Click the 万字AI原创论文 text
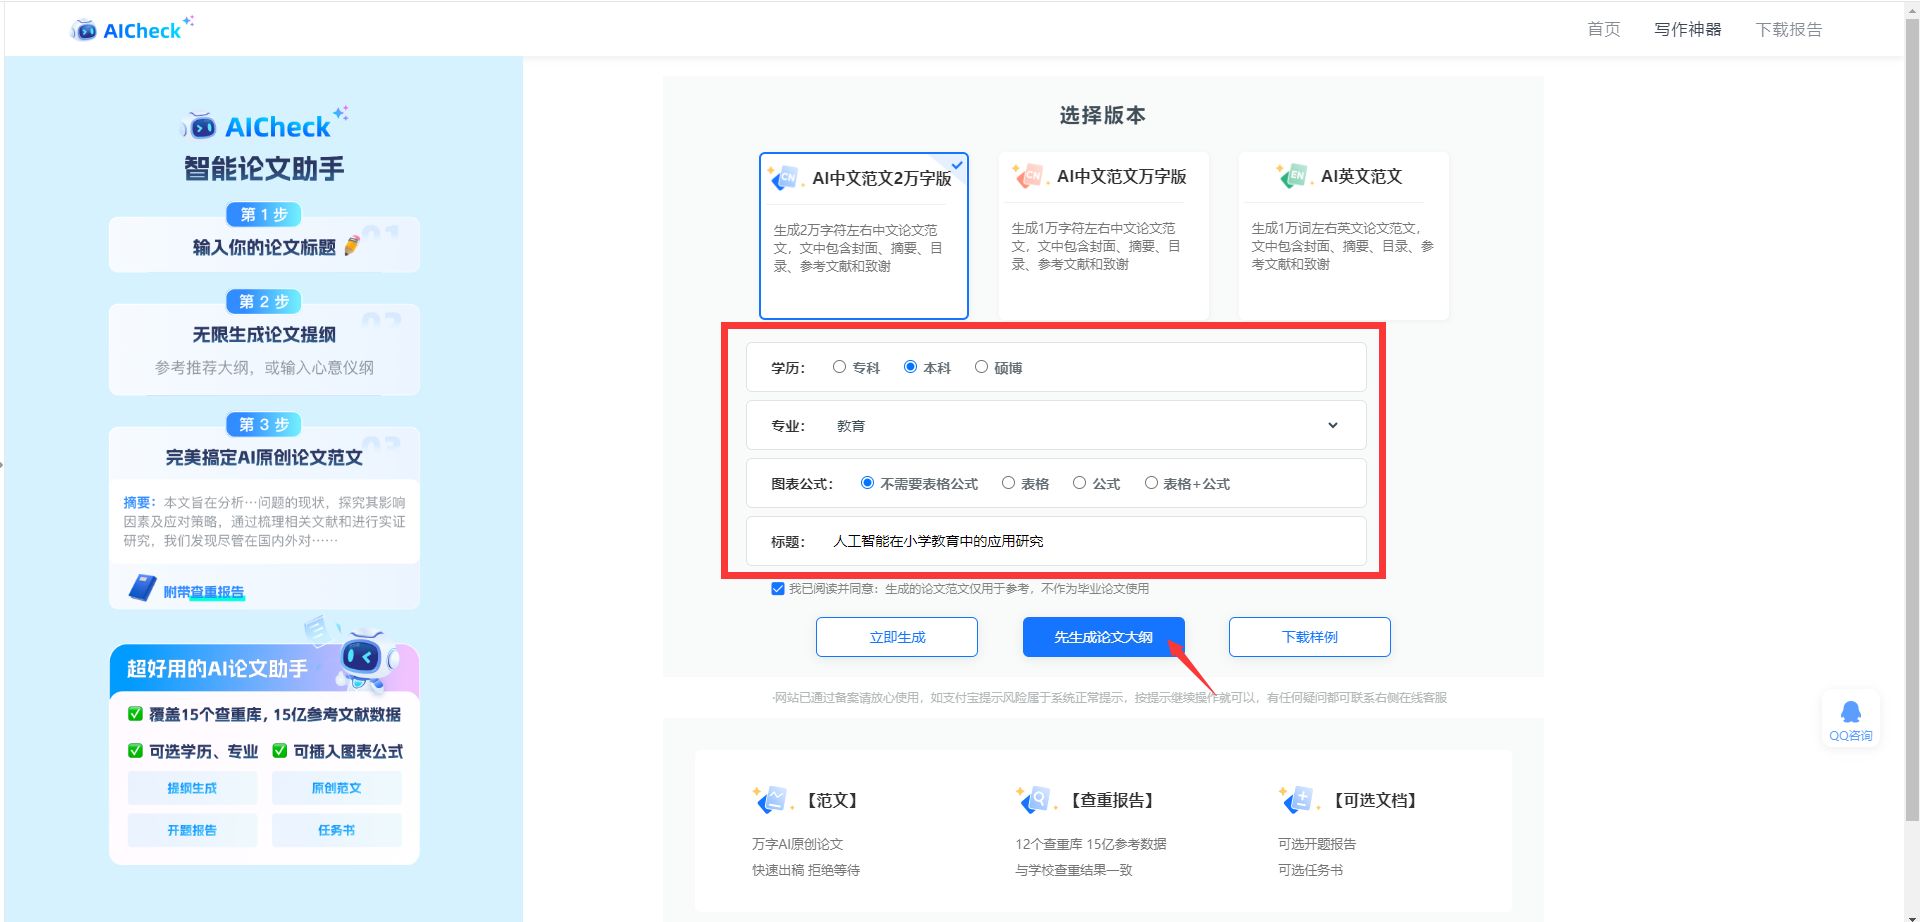This screenshot has width=1920, height=922. coord(797,844)
